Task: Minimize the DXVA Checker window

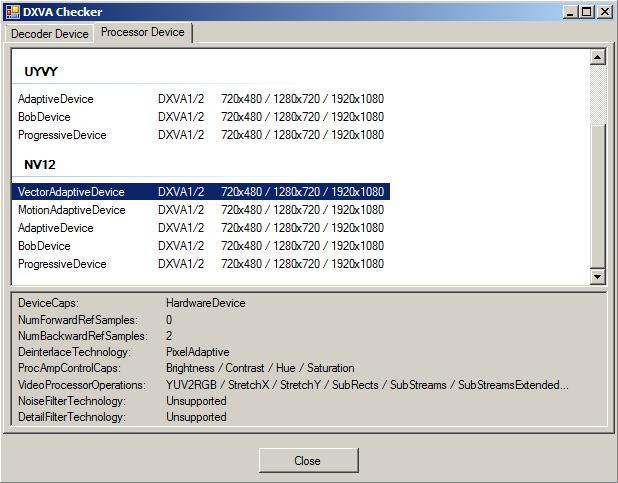Action: tap(570, 12)
